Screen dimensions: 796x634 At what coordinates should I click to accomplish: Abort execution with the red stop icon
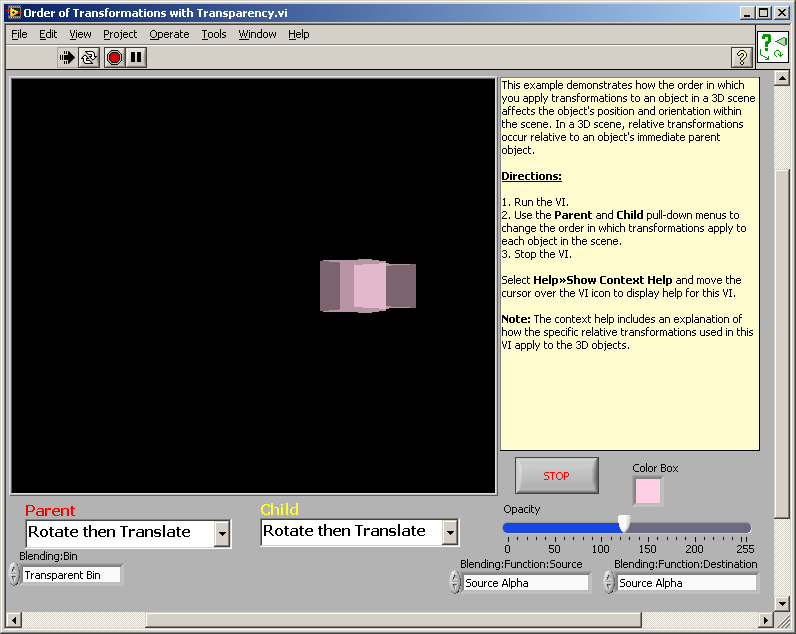tap(114, 57)
